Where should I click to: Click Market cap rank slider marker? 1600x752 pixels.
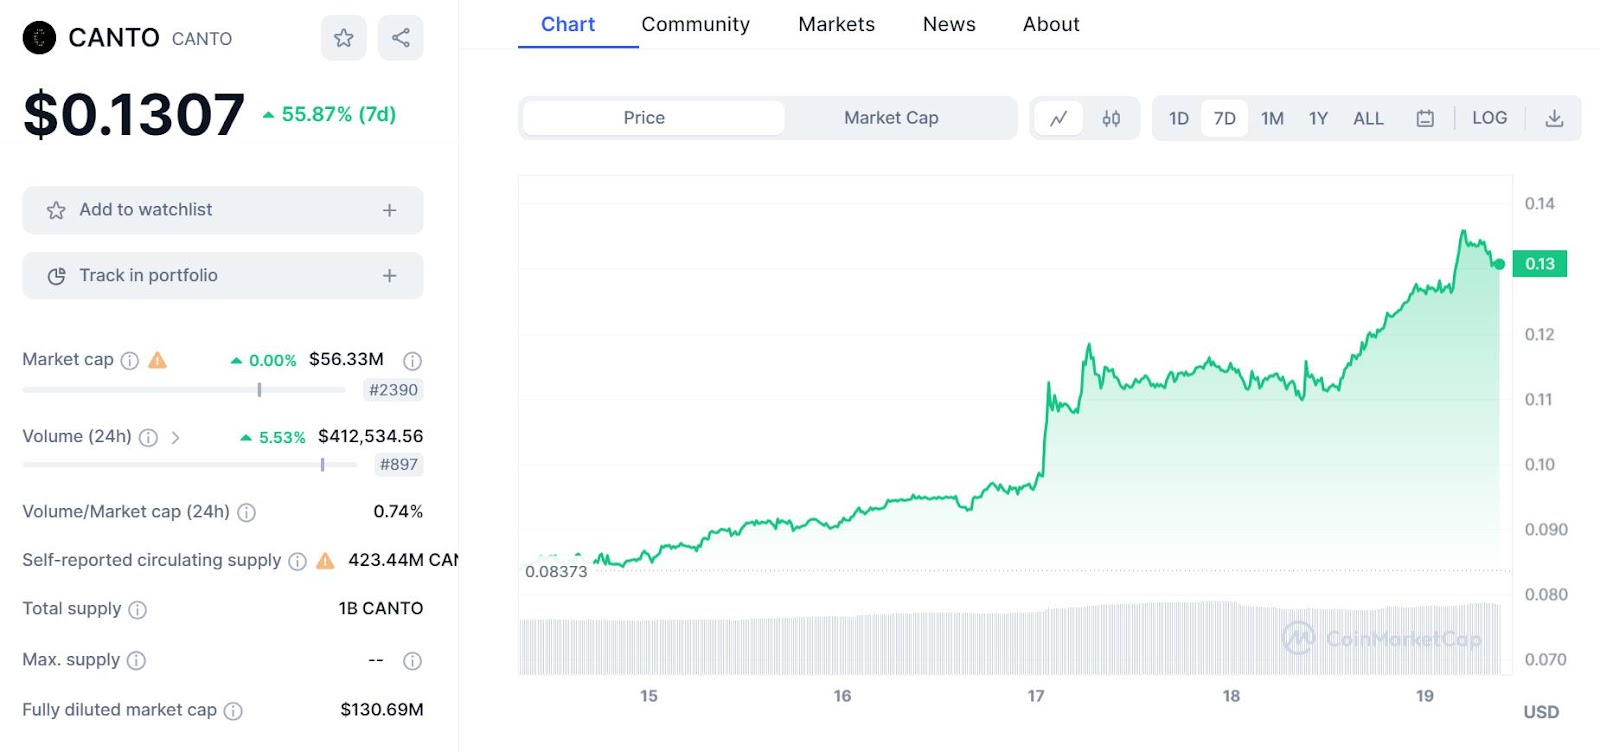pos(259,390)
